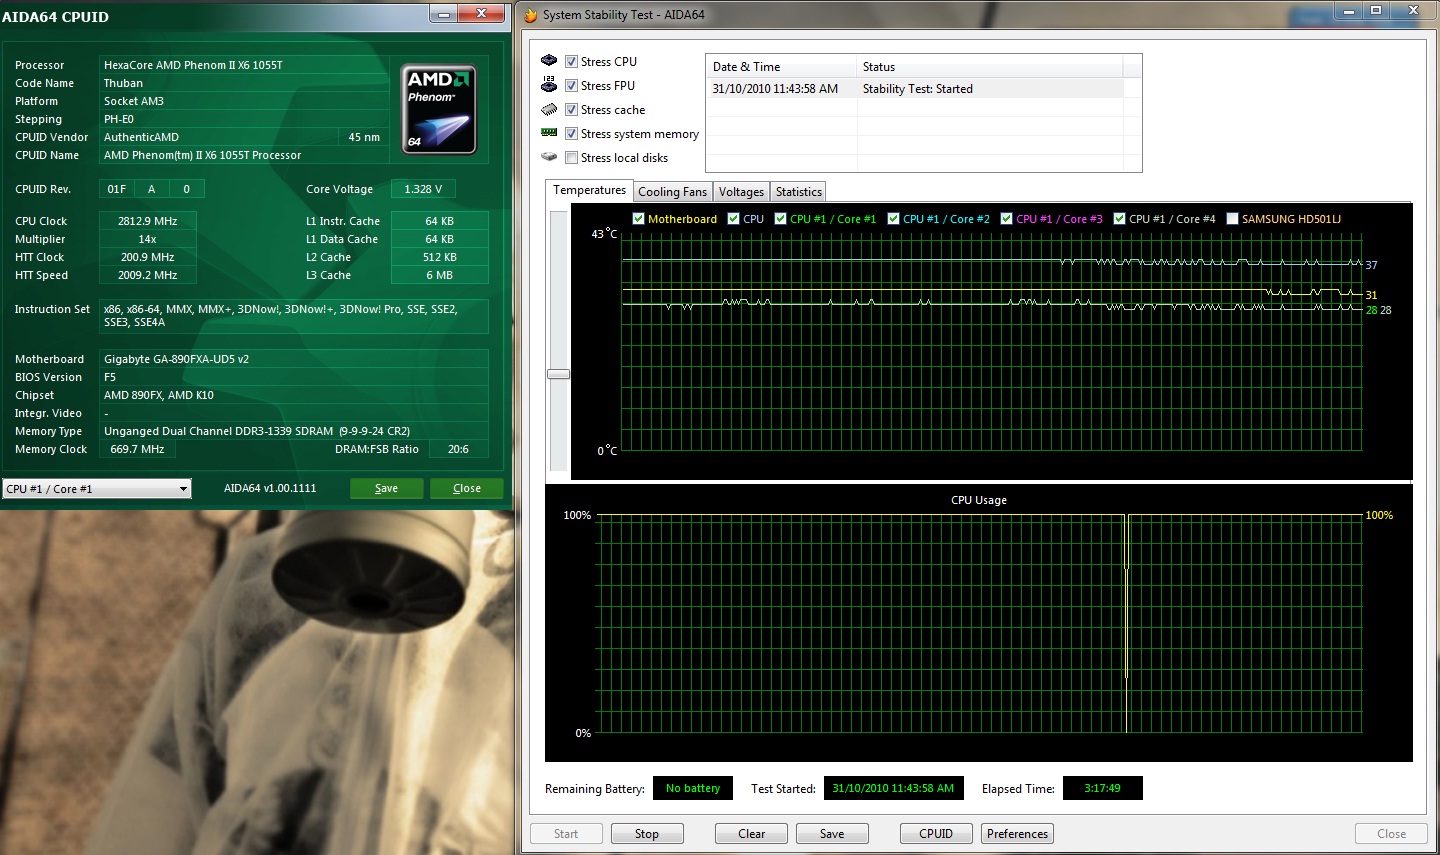Uncheck Stress system memory
1440x855 pixels.
point(572,134)
